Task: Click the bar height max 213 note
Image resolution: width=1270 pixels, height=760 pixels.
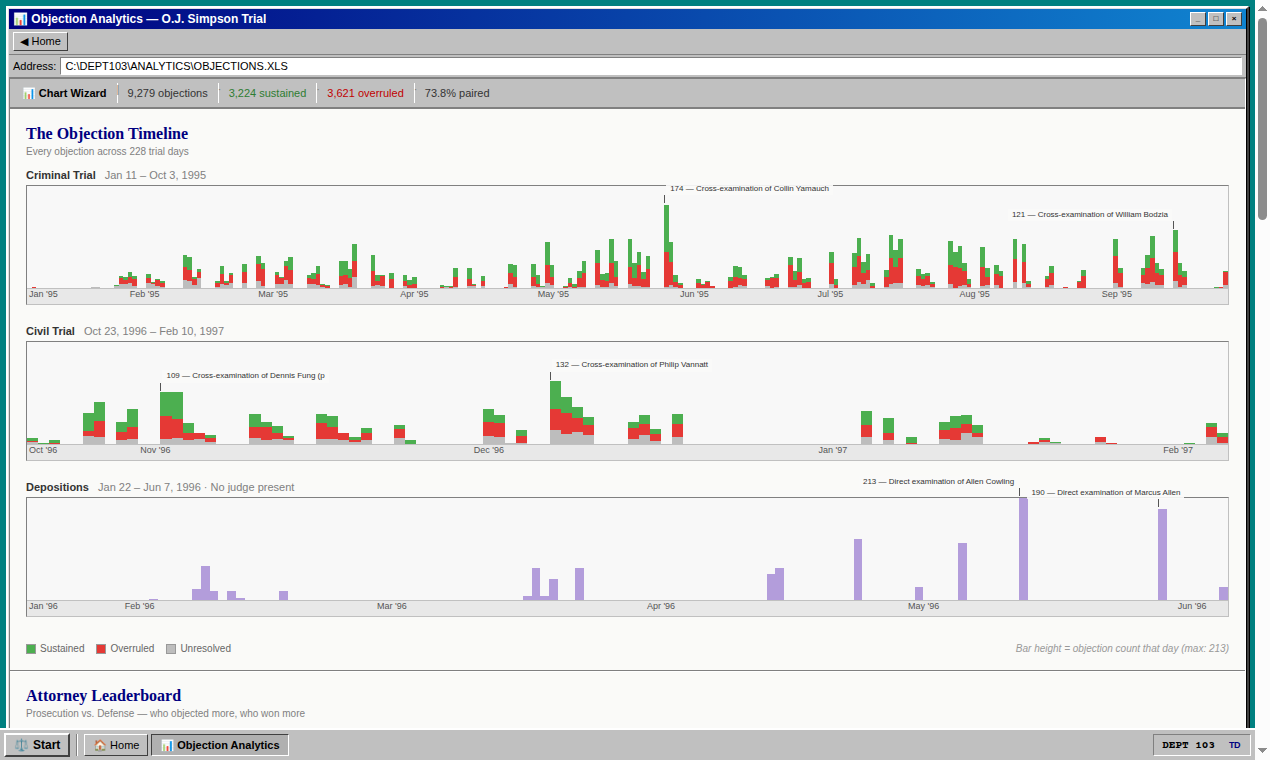Action: [1122, 649]
